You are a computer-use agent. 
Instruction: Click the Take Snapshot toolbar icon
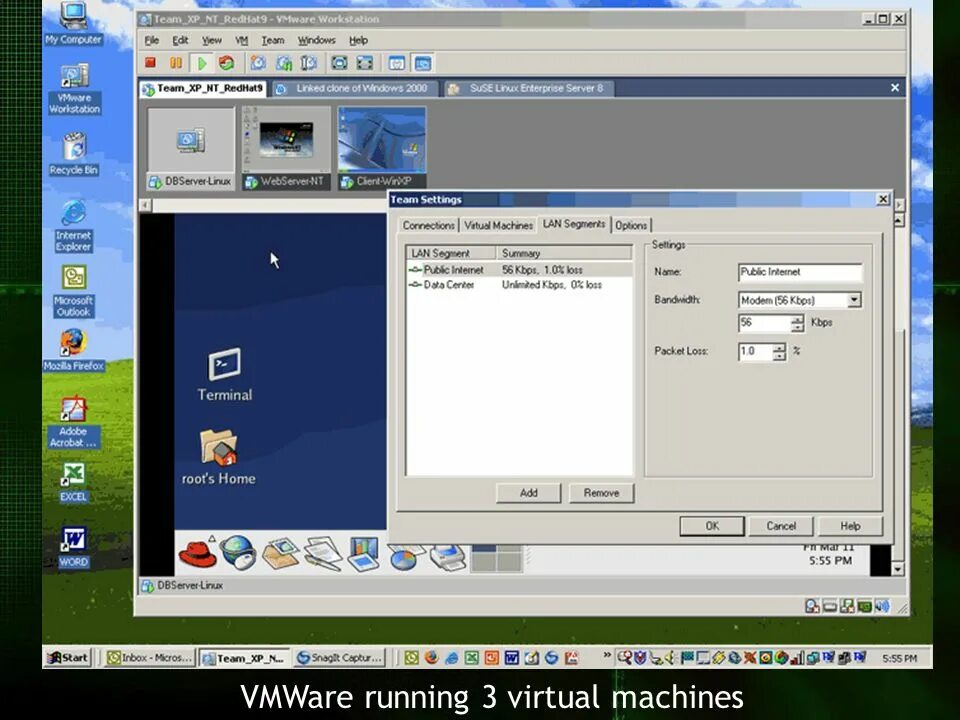(258, 63)
